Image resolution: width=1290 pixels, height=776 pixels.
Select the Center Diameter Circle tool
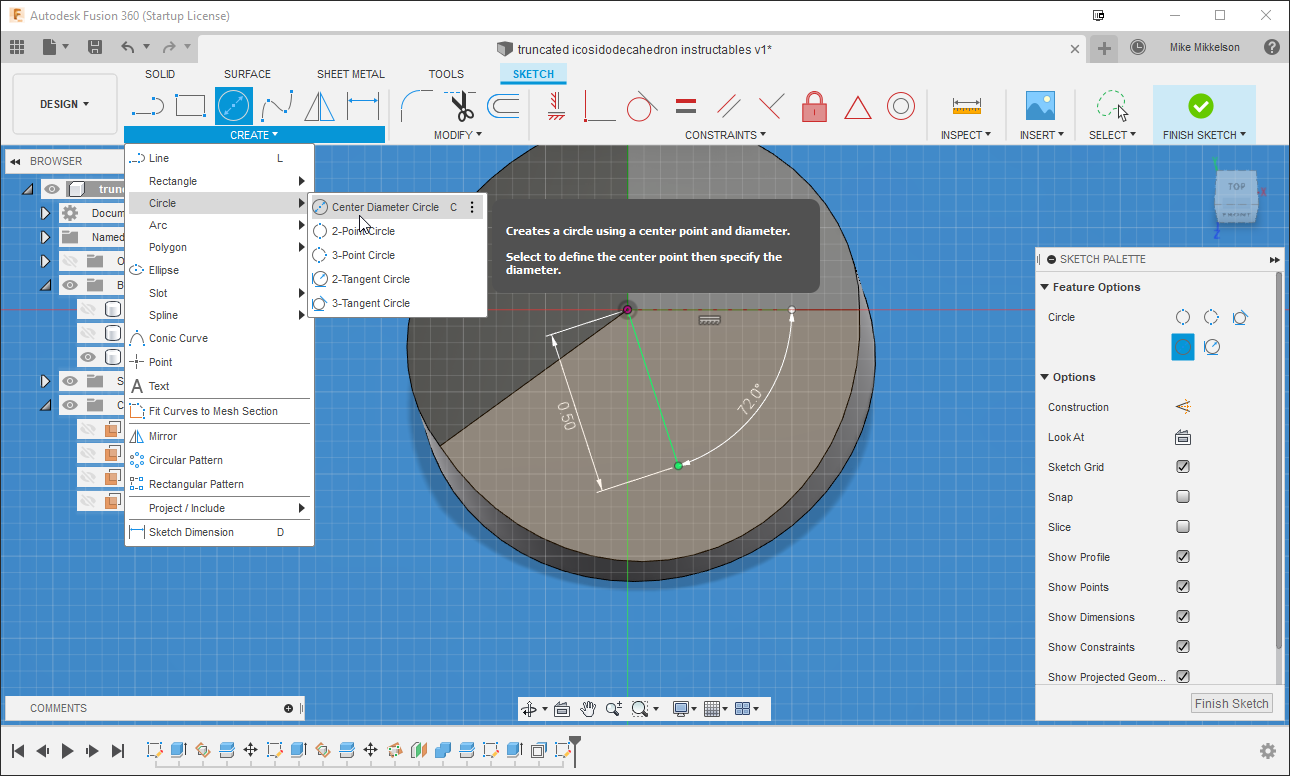pyautogui.click(x=385, y=207)
